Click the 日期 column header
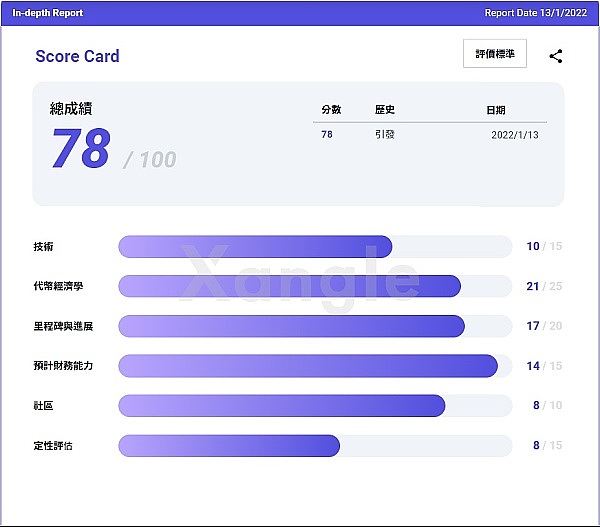This screenshot has height=527, width=600. point(496,110)
